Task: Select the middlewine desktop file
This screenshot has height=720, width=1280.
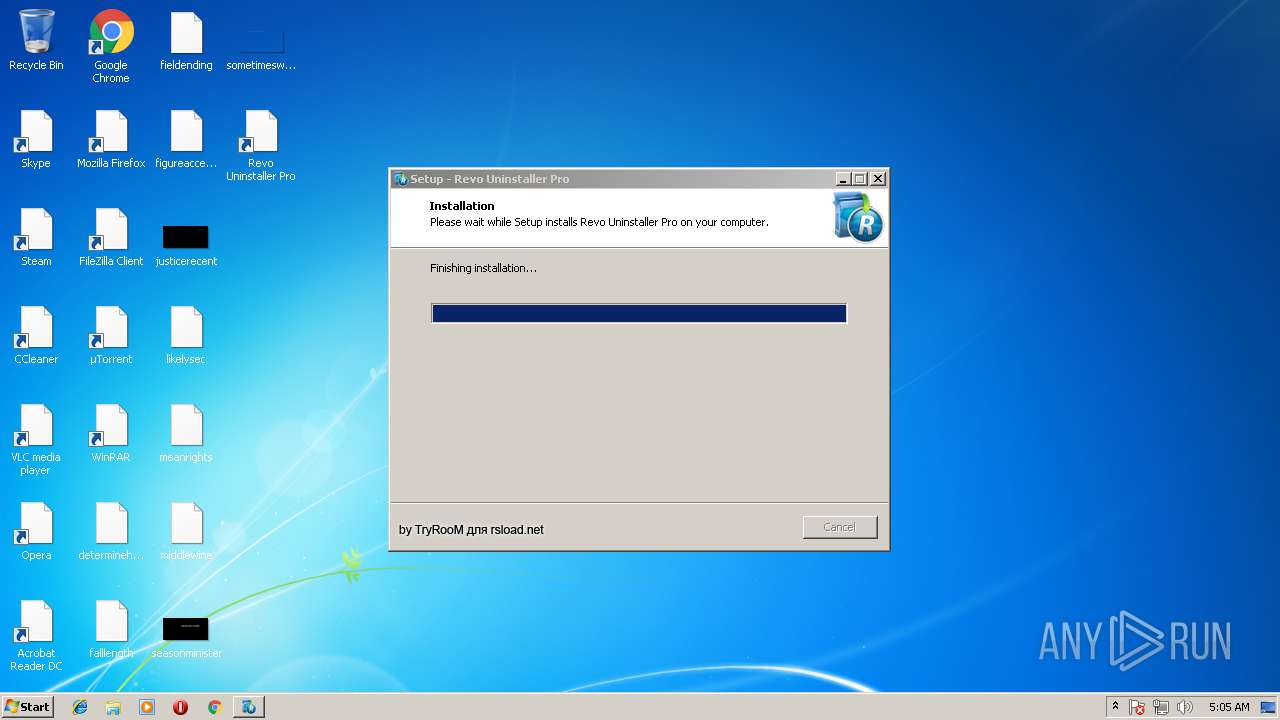Action: coord(186,532)
